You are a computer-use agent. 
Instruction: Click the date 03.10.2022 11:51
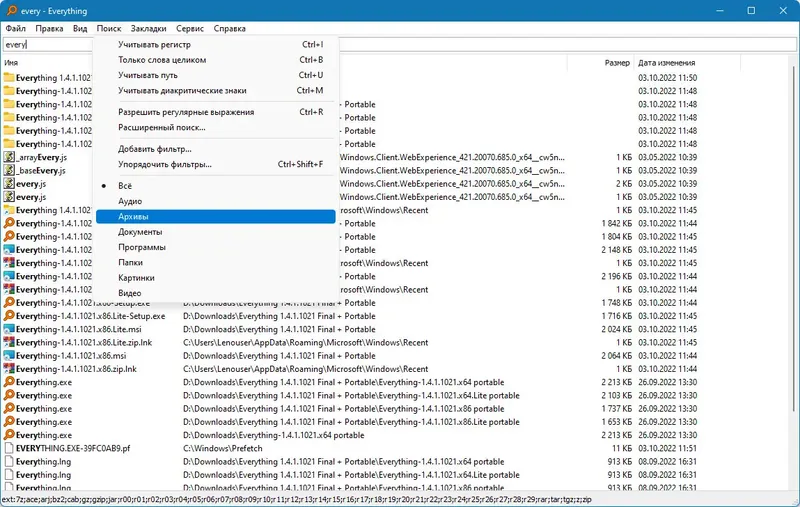tap(667, 448)
